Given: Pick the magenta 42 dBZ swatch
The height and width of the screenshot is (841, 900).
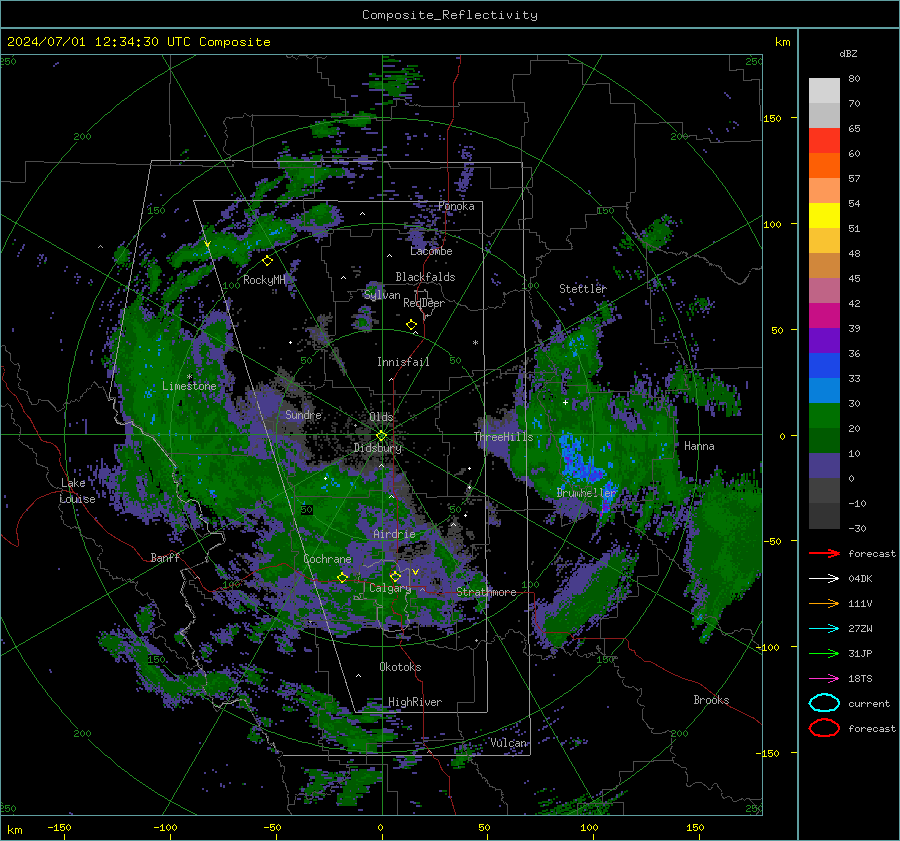Looking at the screenshot, I should point(824,315).
